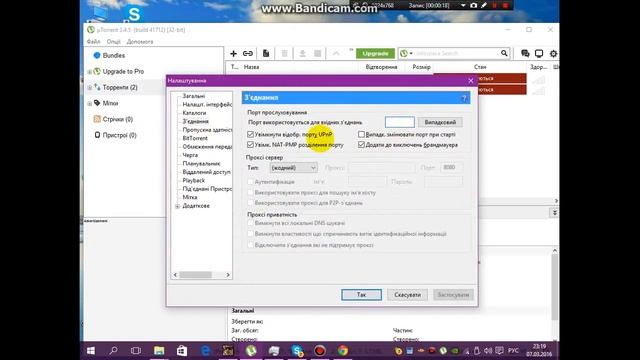Open the Файл menu

pos(93,42)
